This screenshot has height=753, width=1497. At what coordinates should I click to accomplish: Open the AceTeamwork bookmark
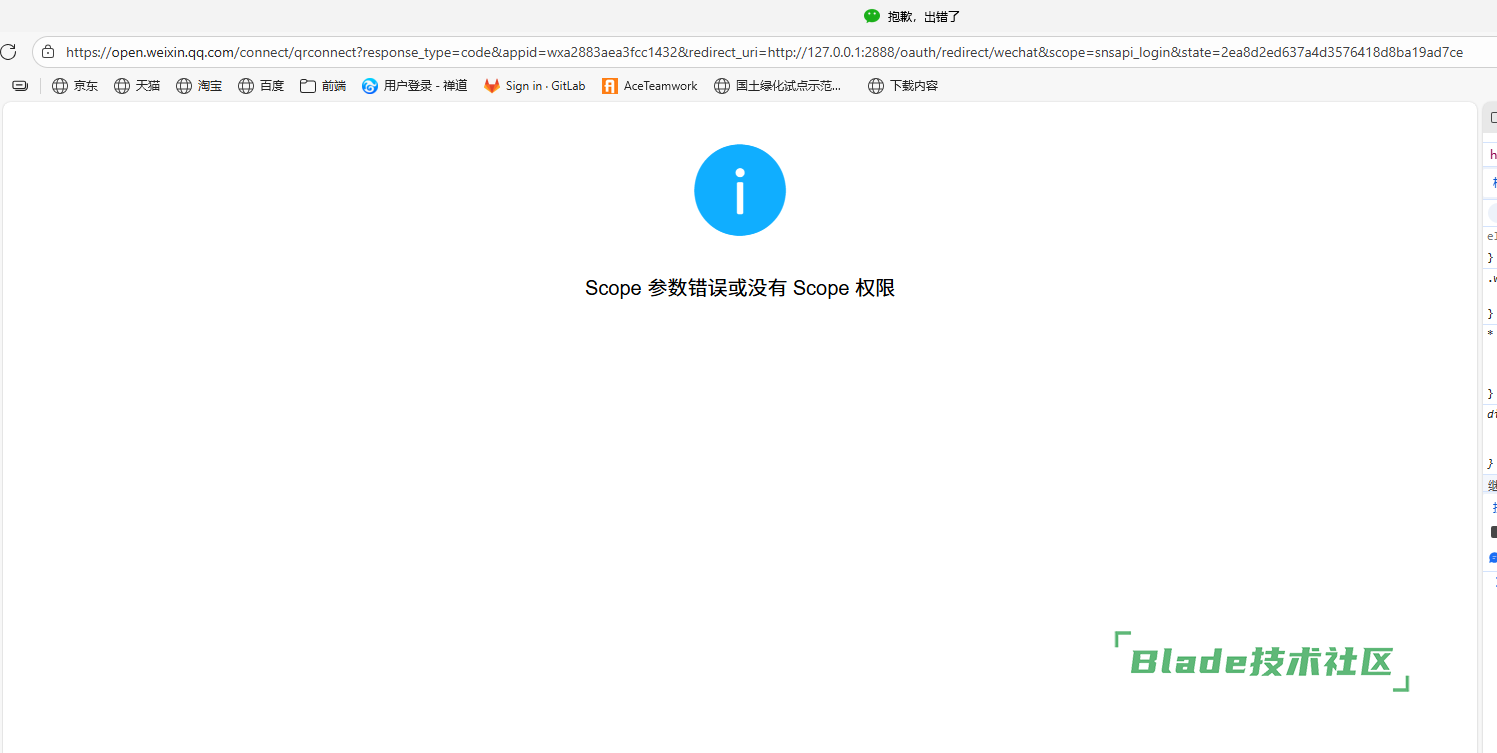[x=650, y=86]
